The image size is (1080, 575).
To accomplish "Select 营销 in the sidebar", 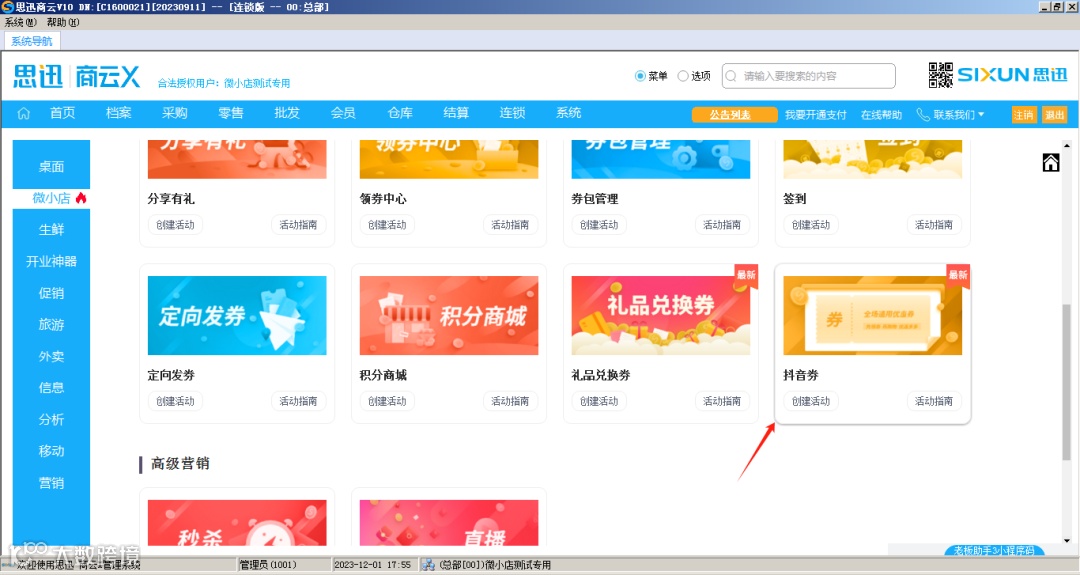I will point(51,483).
